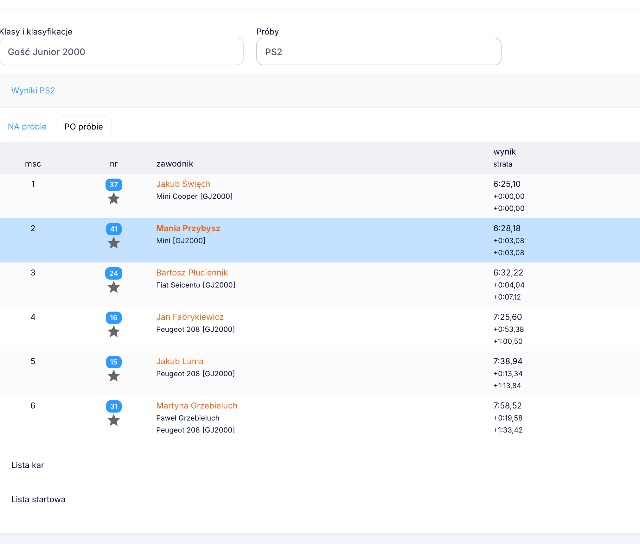
Task: Open the Klasy i klasyfikacje dropdown
Action: tap(122, 52)
